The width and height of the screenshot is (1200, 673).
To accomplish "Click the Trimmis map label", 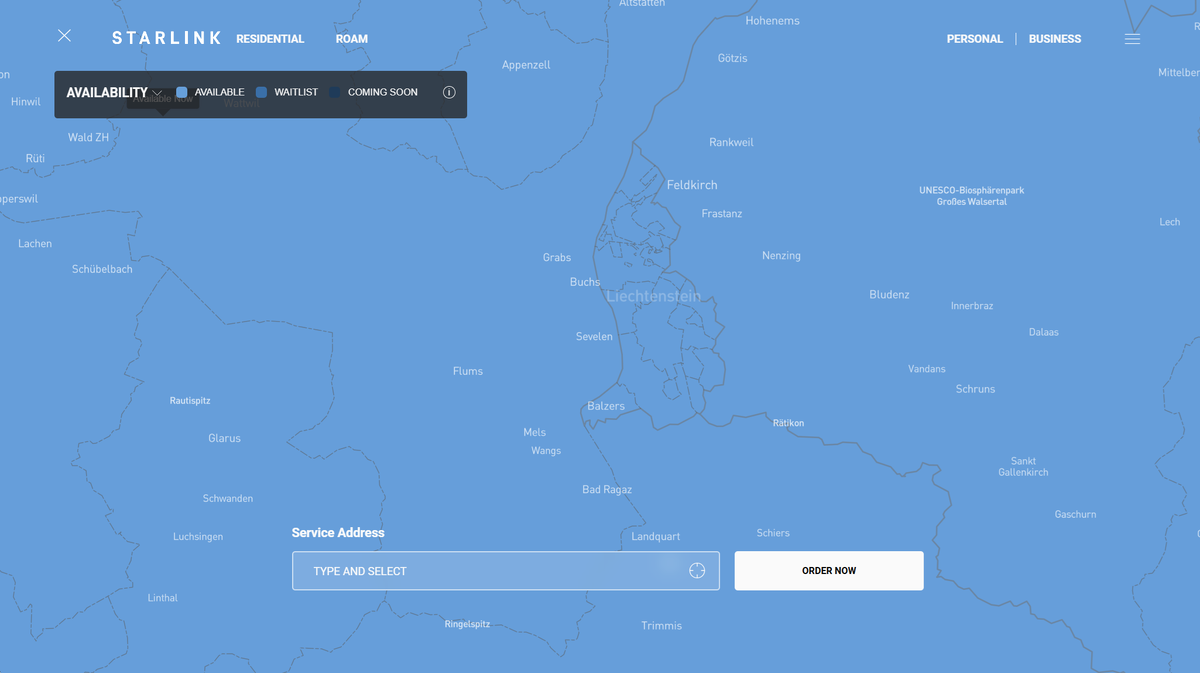I will coord(661,626).
